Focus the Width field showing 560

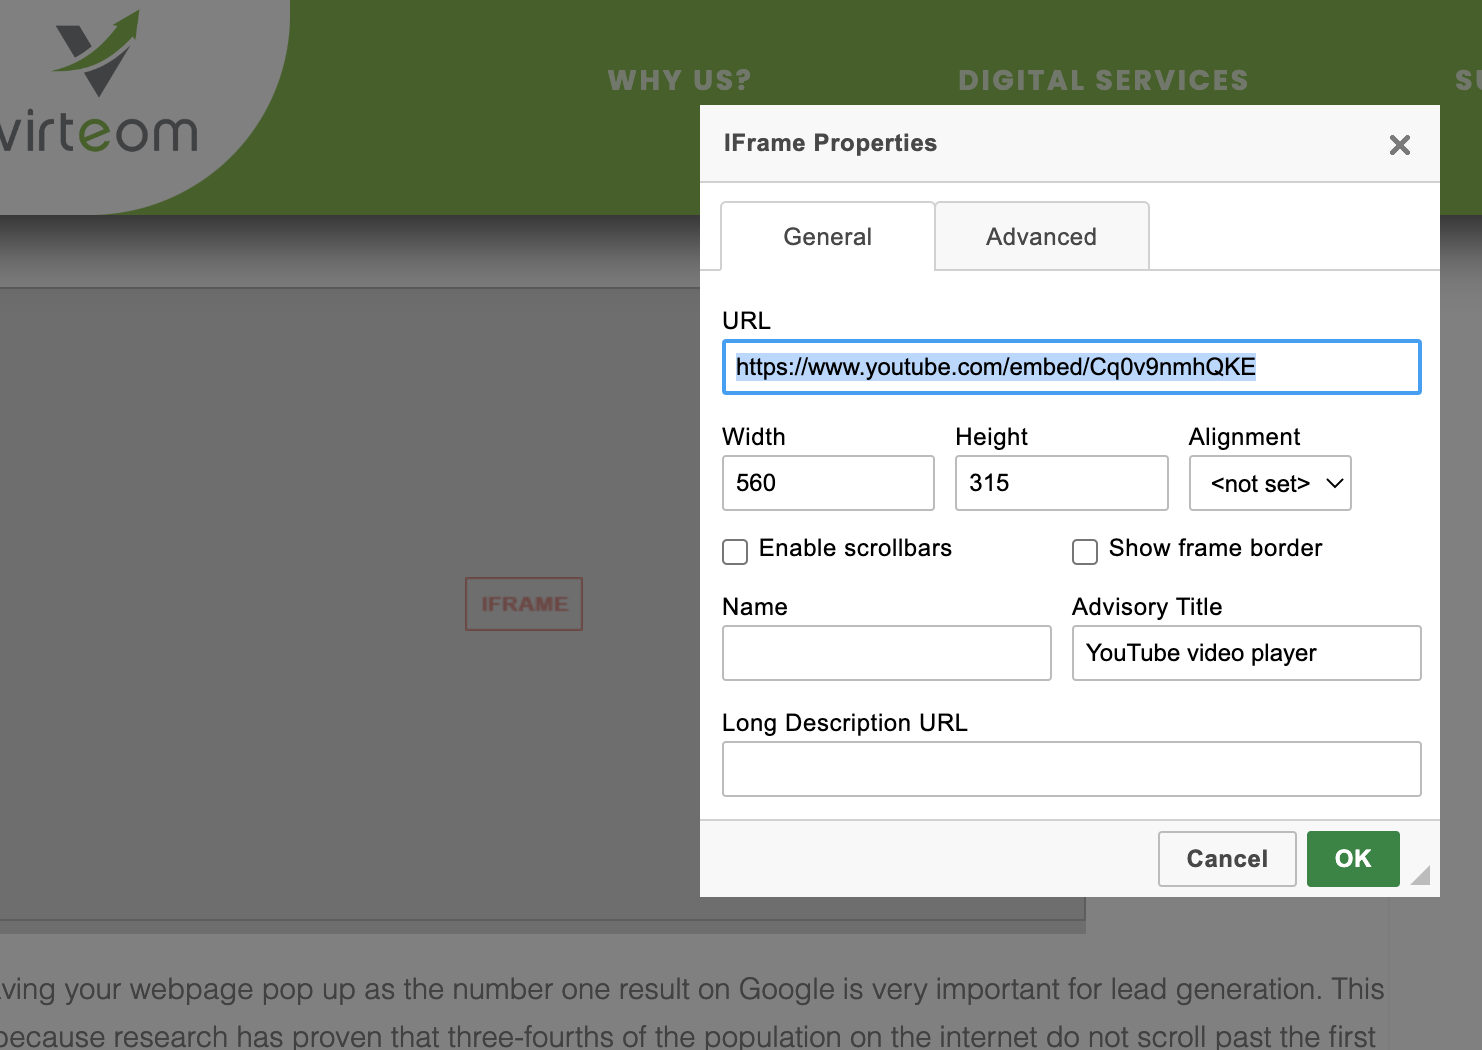pos(827,483)
